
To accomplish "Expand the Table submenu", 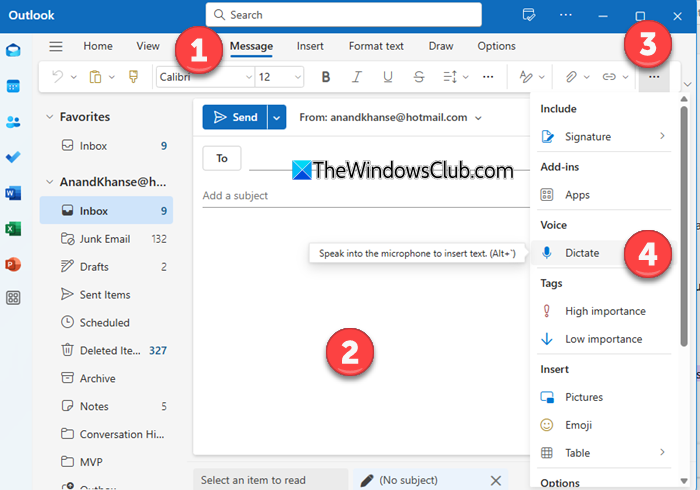I will tap(662, 452).
